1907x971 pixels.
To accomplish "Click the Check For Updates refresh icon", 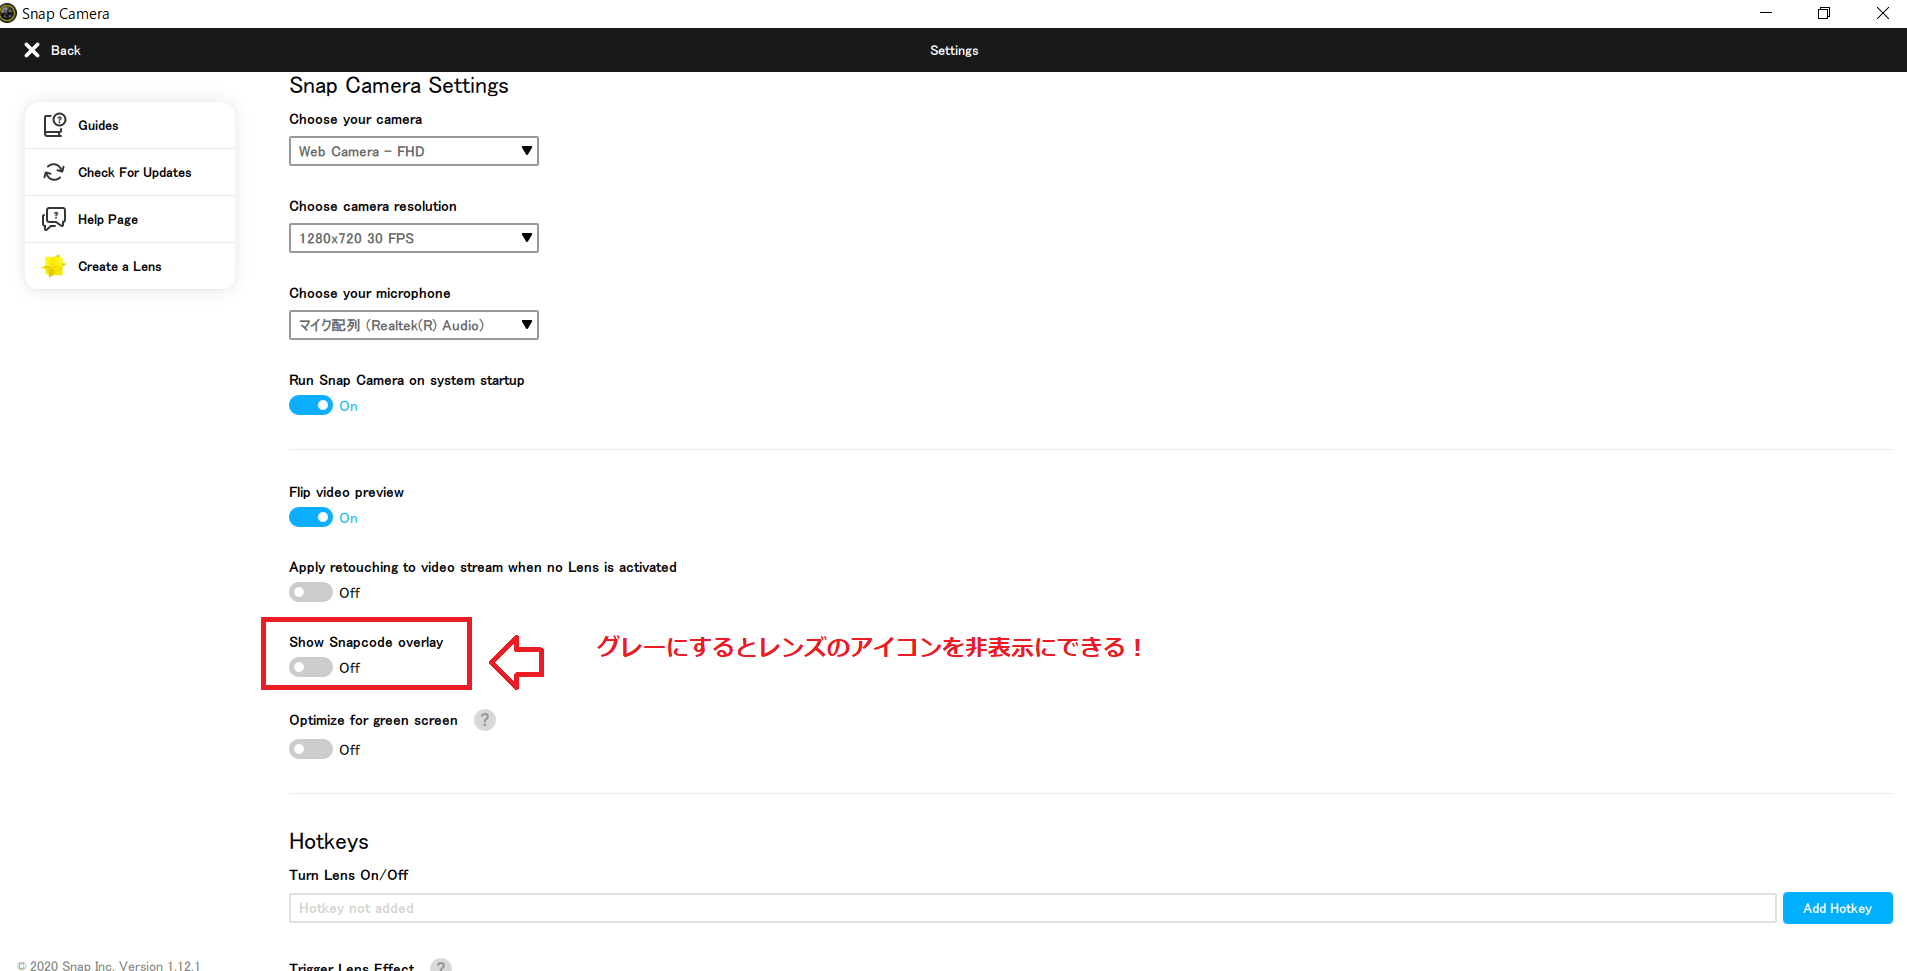I will (54, 172).
